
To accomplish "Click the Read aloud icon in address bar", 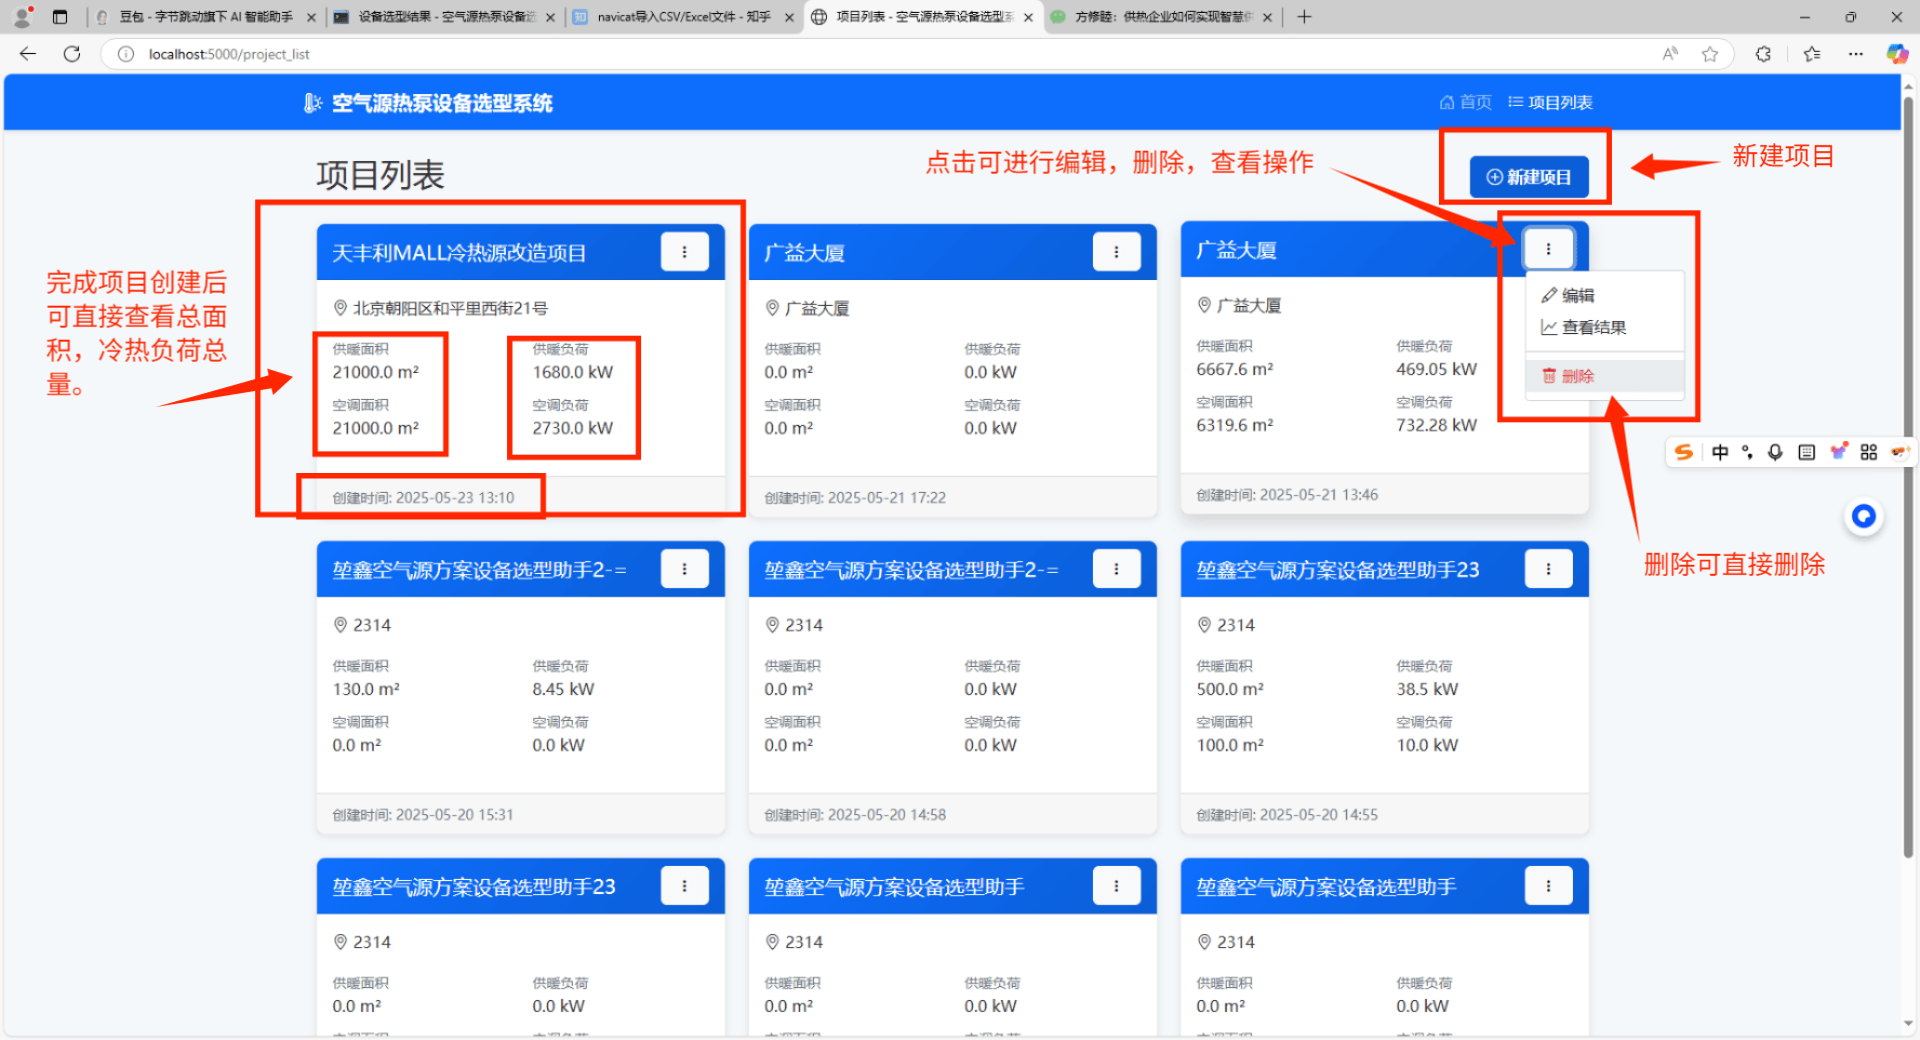I will point(1670,54).
